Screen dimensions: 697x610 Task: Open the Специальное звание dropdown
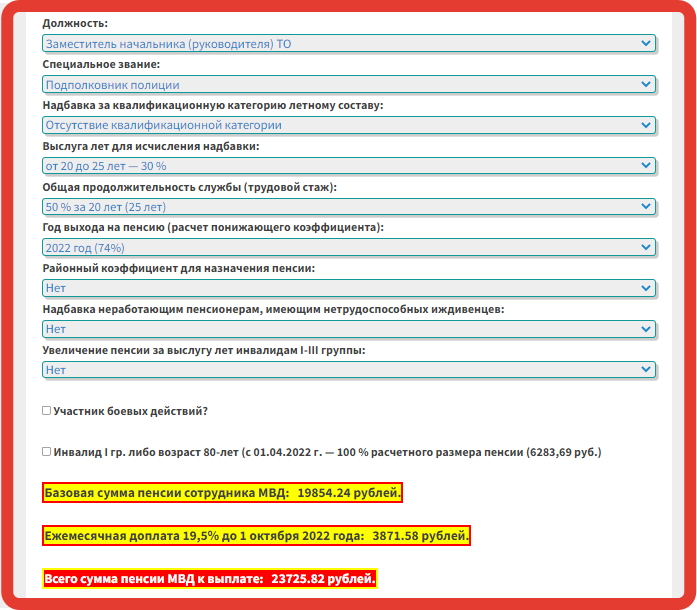pyautogui.click(x=349, y=84)
